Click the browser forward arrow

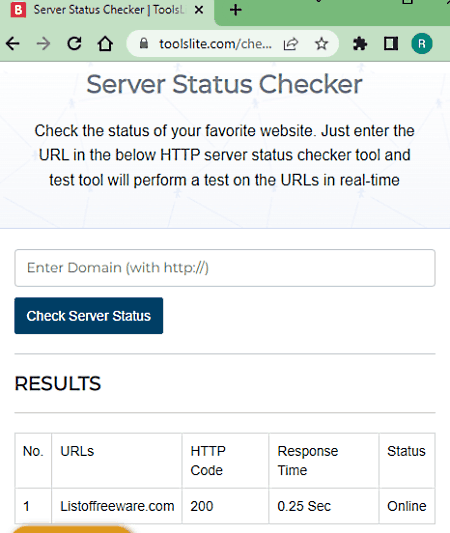[43, 44]
